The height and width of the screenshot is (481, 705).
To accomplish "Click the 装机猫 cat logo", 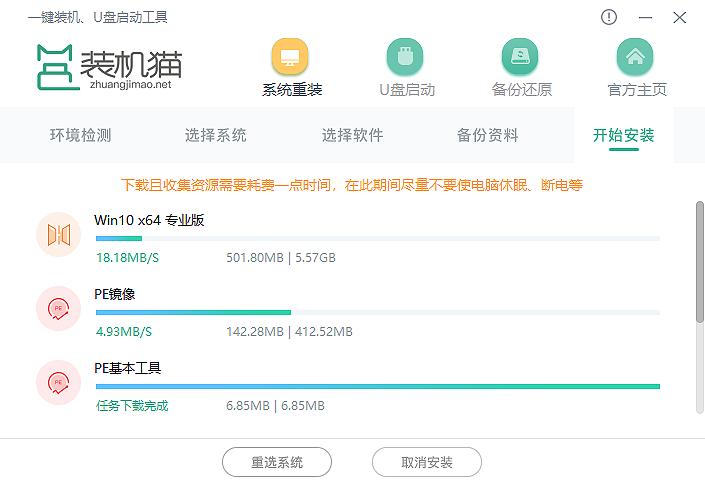I will (58, 68).
